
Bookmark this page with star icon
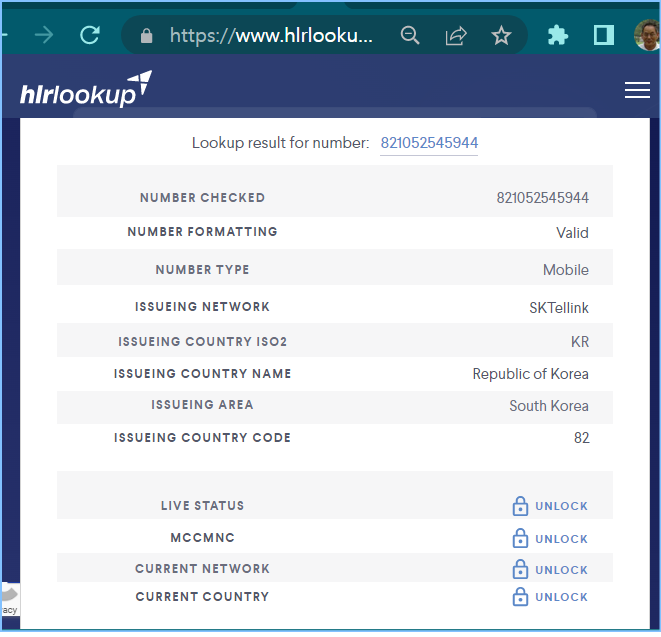501,36
